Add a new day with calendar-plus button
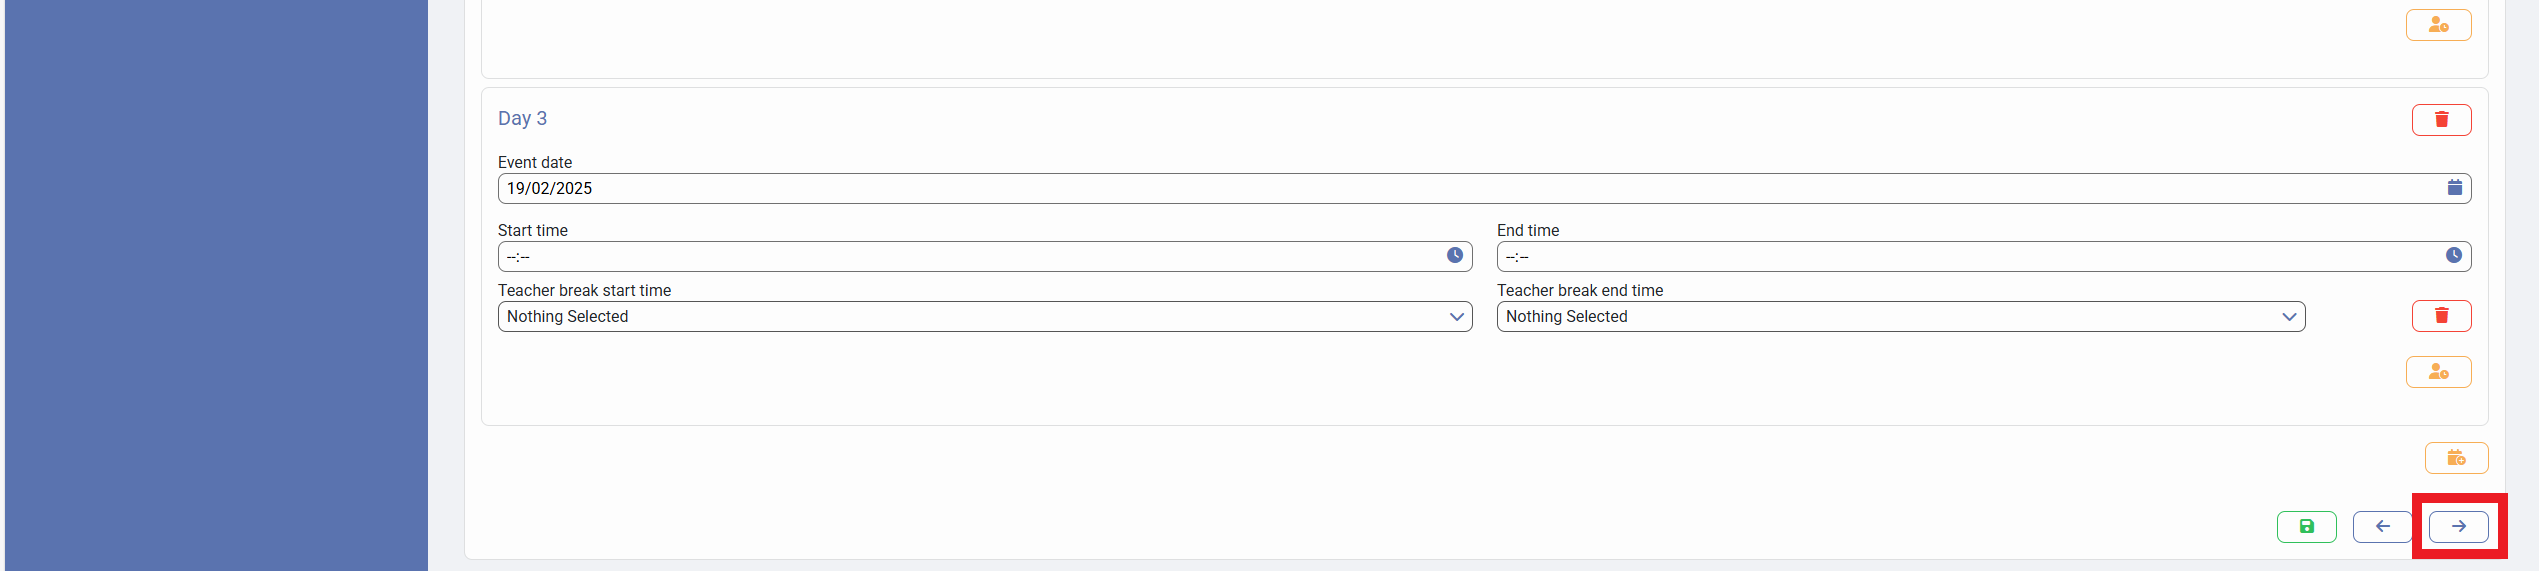This screenshot has height=571, width=2539. tap(2456, 458)
